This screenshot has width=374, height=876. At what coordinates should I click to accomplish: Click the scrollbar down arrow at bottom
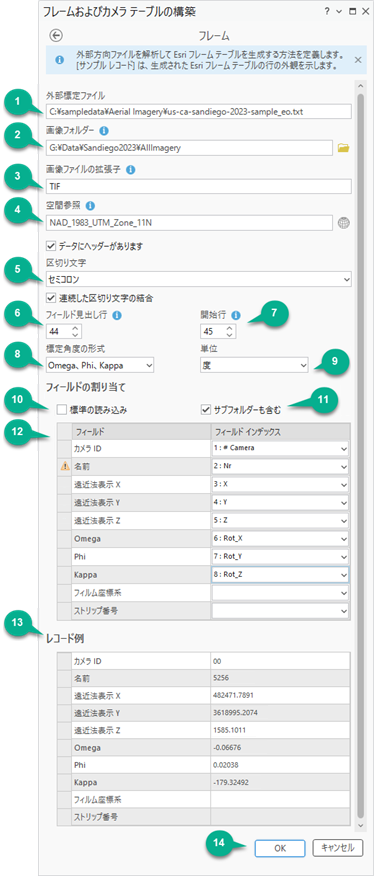pos(360,825)
